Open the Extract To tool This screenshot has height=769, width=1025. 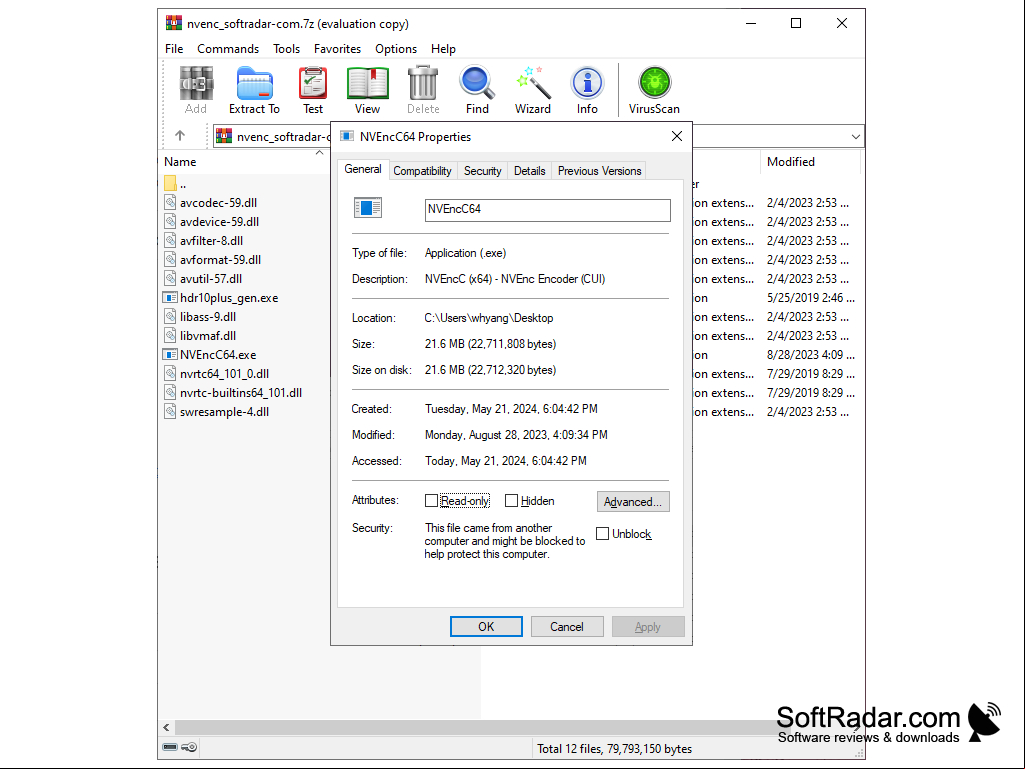254,90
